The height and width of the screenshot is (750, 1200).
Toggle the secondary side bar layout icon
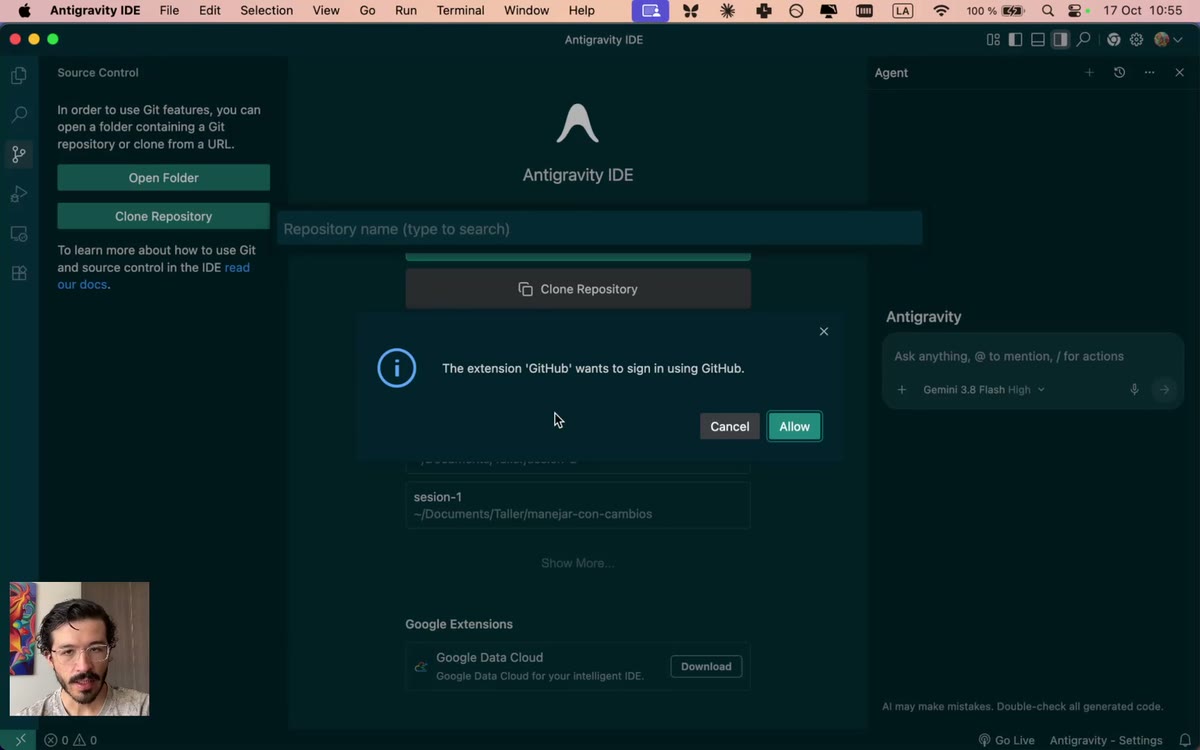(1060, 40)
